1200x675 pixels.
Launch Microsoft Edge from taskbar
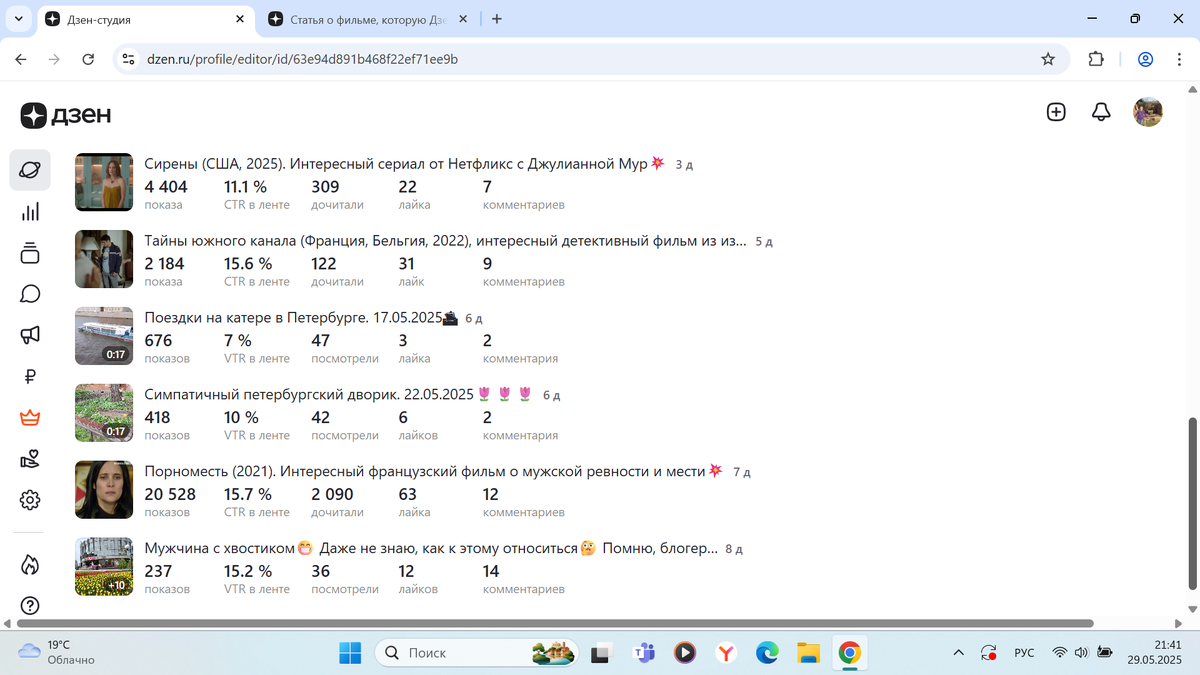click(x=767, y=653)
